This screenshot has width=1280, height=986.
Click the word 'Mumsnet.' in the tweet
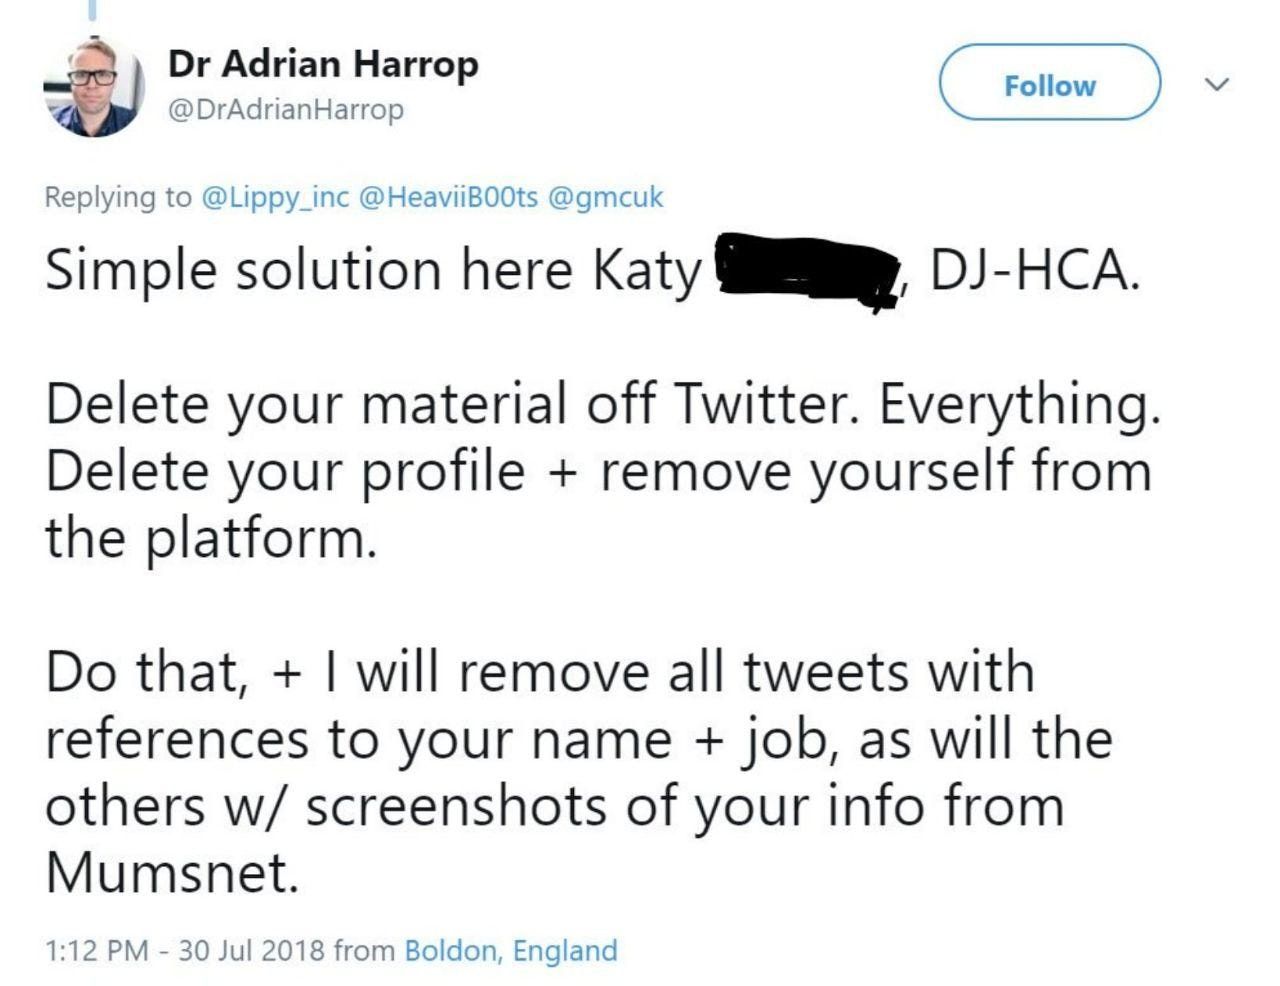172,873
